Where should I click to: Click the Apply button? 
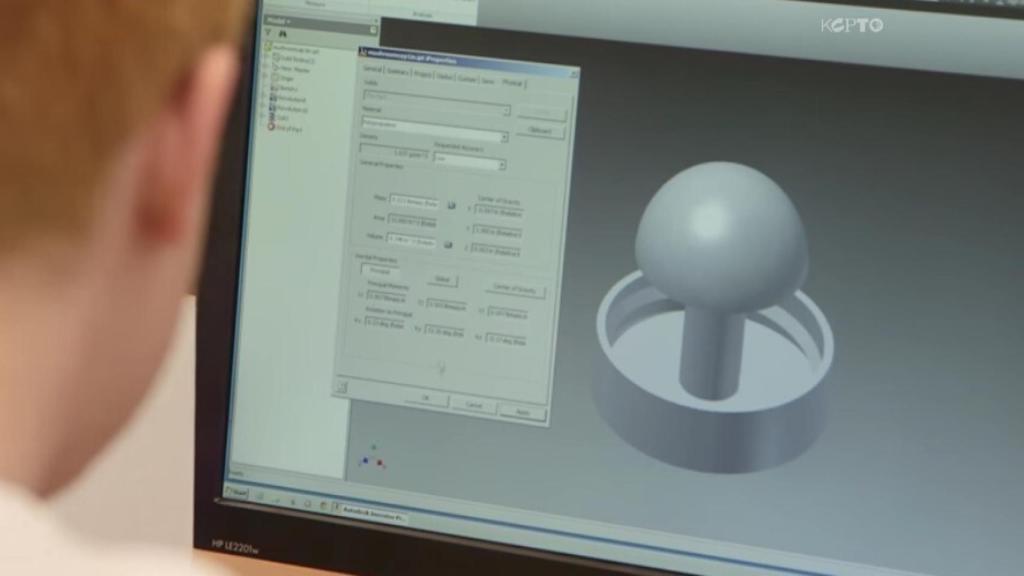tap(521, 411)
